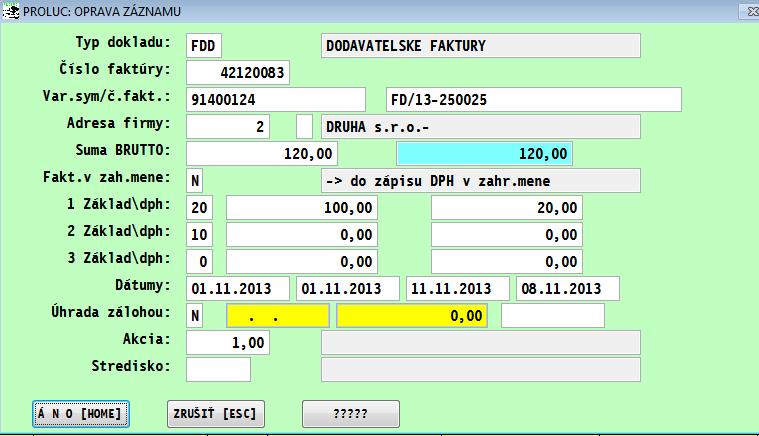Select the cyan highlighted 120,00 field

(484, 154)
